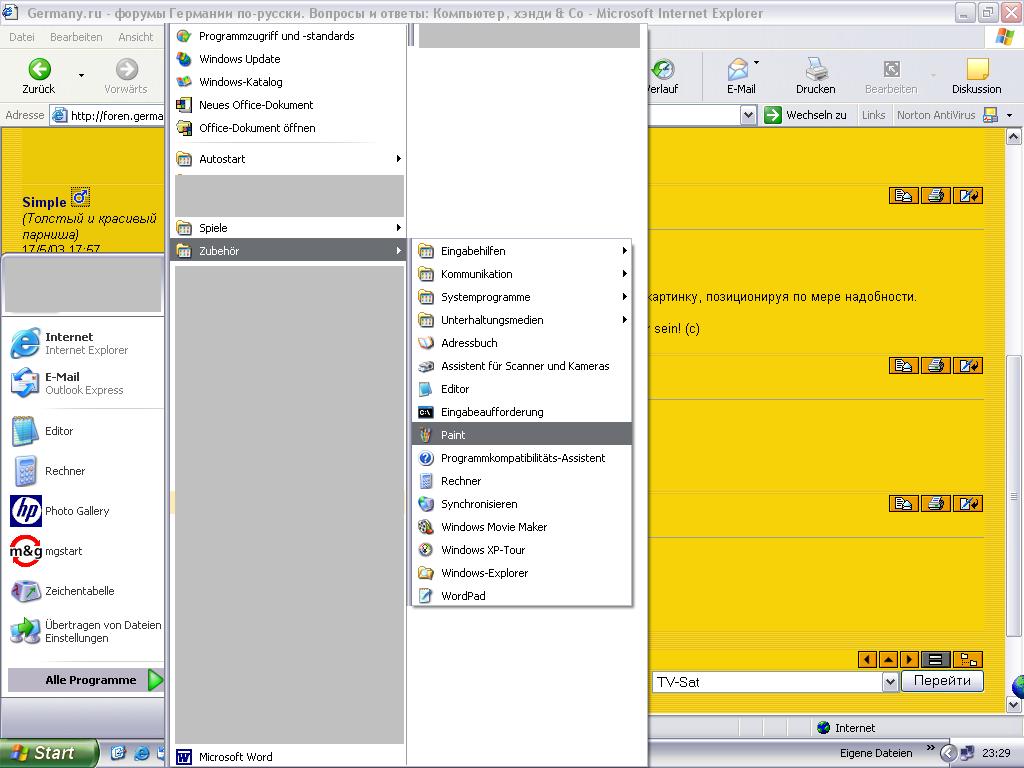Click the E-Mail toolbar icon
The height and width of the screenshot is (768, 1024).
pos(739,75)
